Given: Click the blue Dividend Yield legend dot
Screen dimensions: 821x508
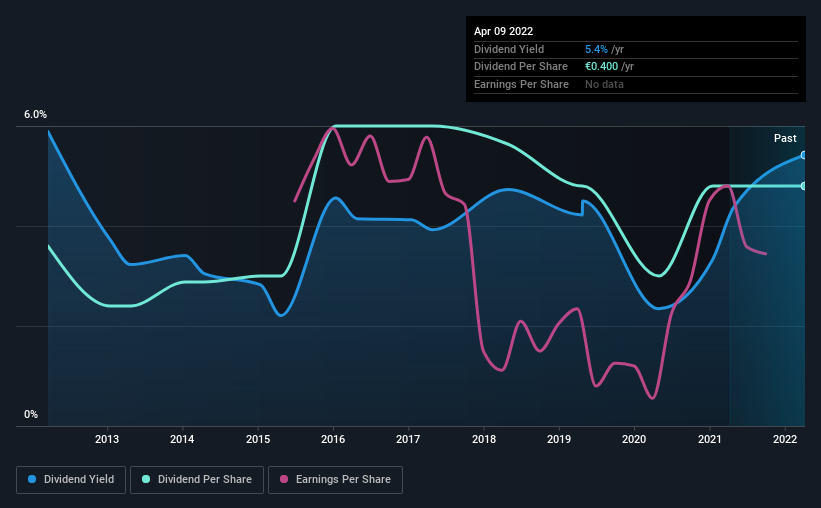Looking at the screenshot, I should click(x=32, y=479).
